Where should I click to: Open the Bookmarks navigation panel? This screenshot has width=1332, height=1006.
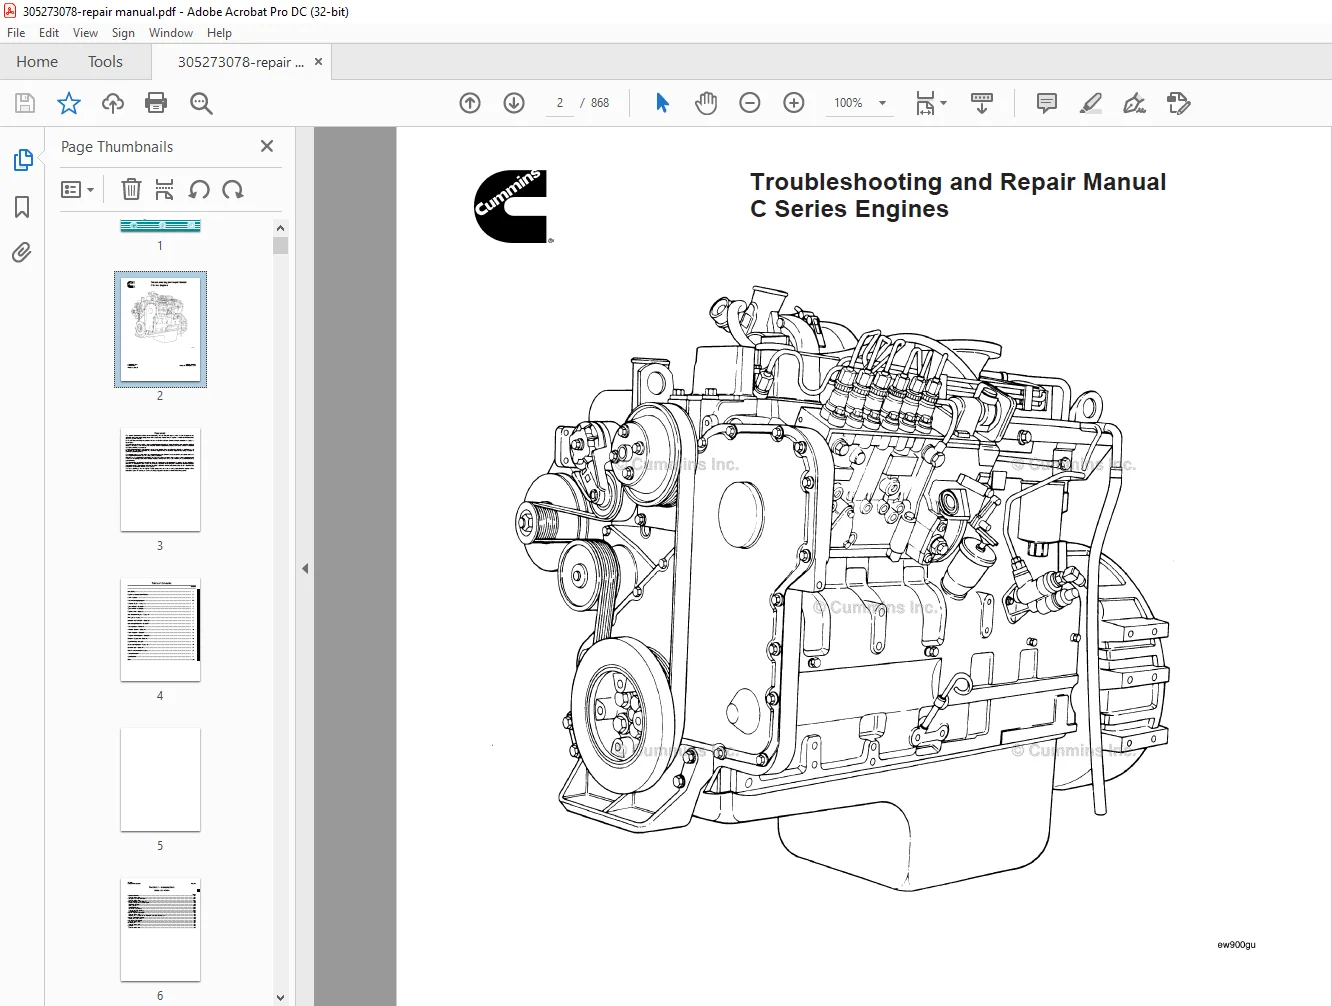22,207
